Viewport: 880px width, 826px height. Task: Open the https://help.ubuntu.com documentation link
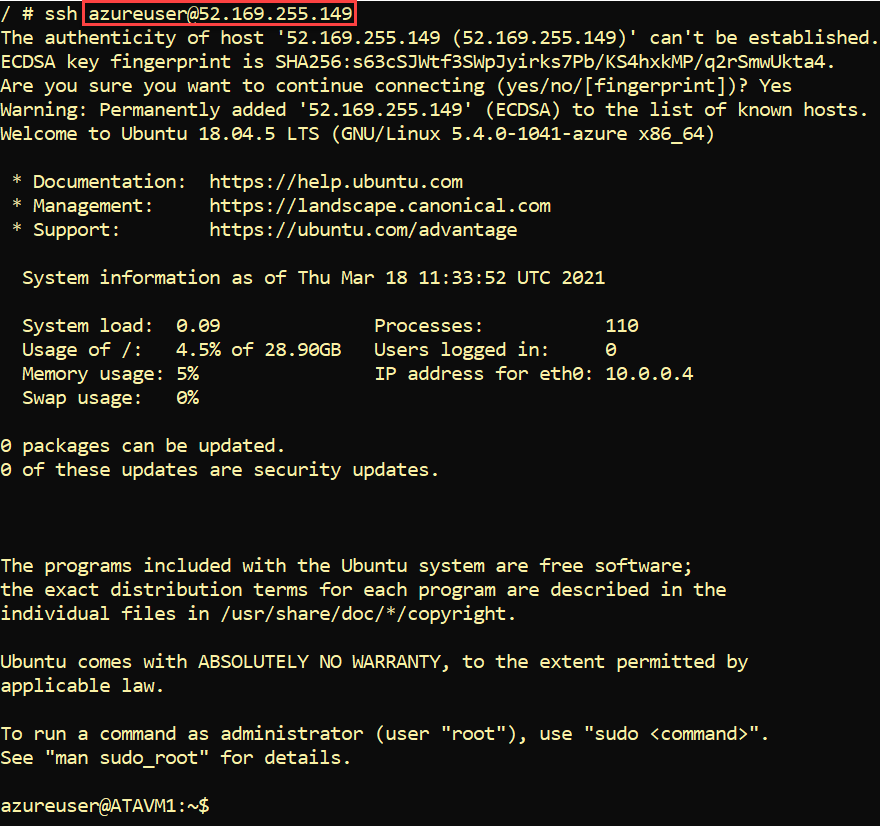(336, 182)
